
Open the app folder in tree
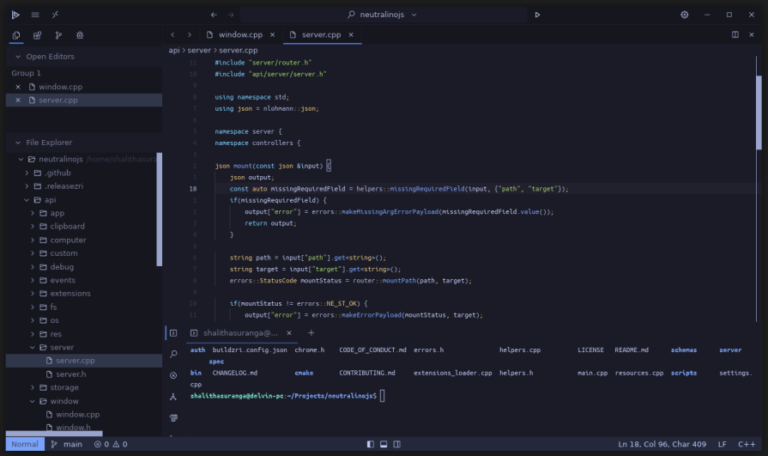click(x=57, y=213)
